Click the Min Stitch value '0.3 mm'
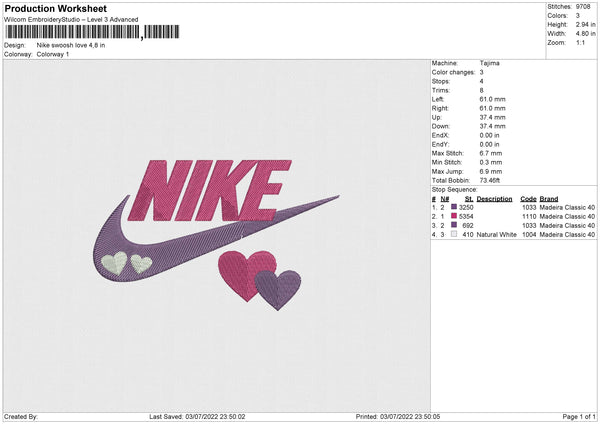This screenshot has height=424, width=600. [491, 162]
